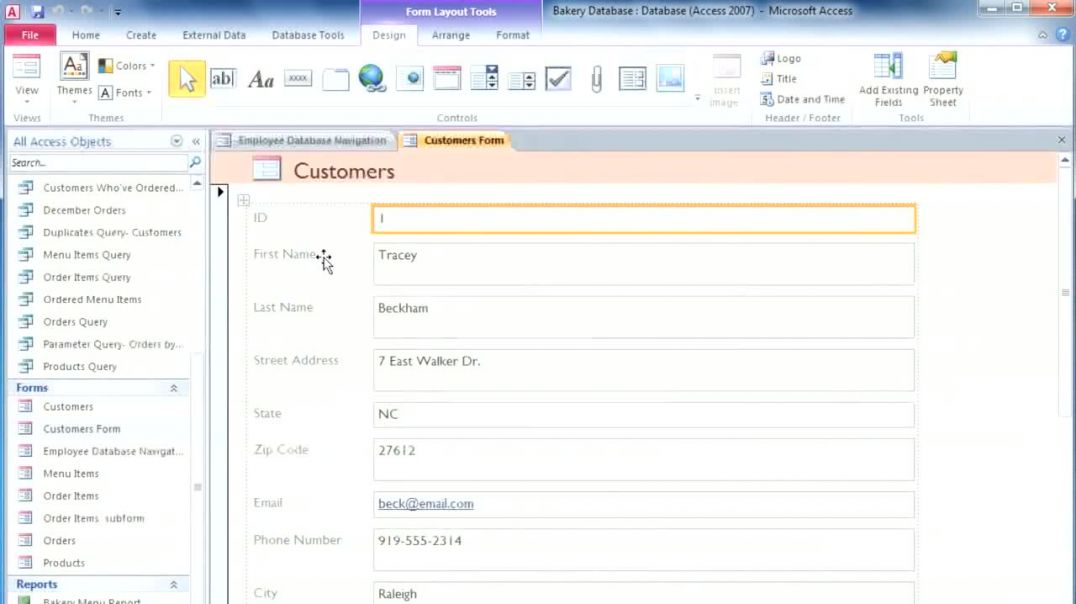
Task: Click the Date and Time button
Action: point(802,100)
